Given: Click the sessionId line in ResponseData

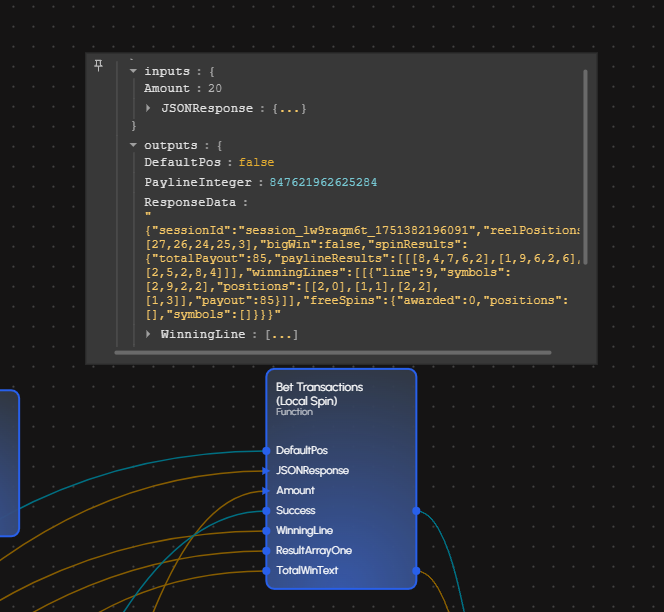Looking at the screenshot, I should 362,230.
